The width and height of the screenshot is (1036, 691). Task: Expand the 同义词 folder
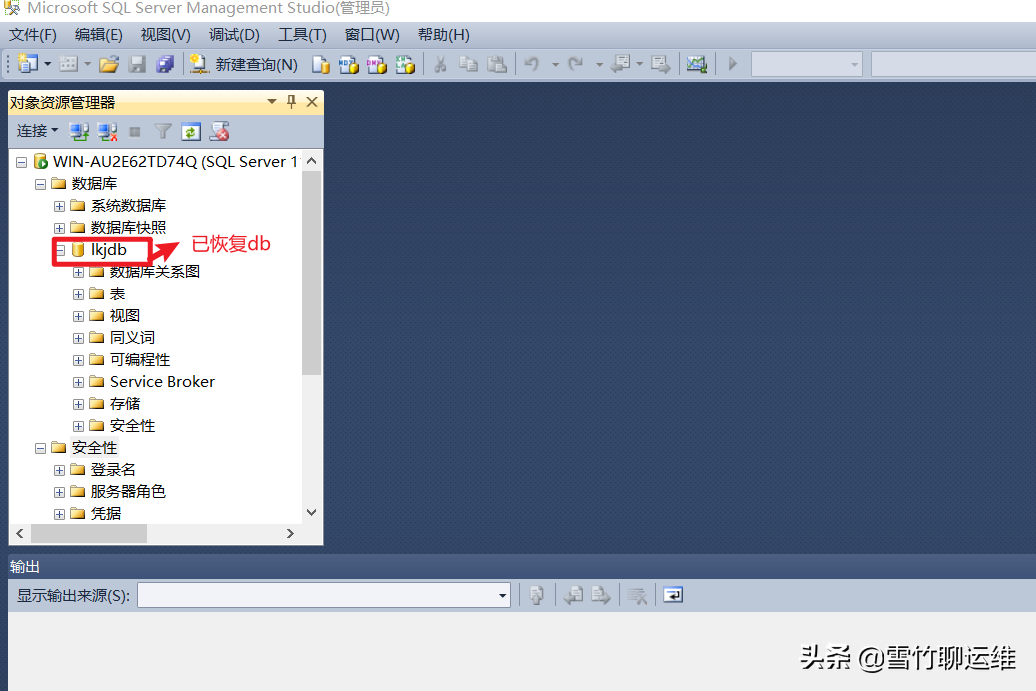[x=78, y=338]
